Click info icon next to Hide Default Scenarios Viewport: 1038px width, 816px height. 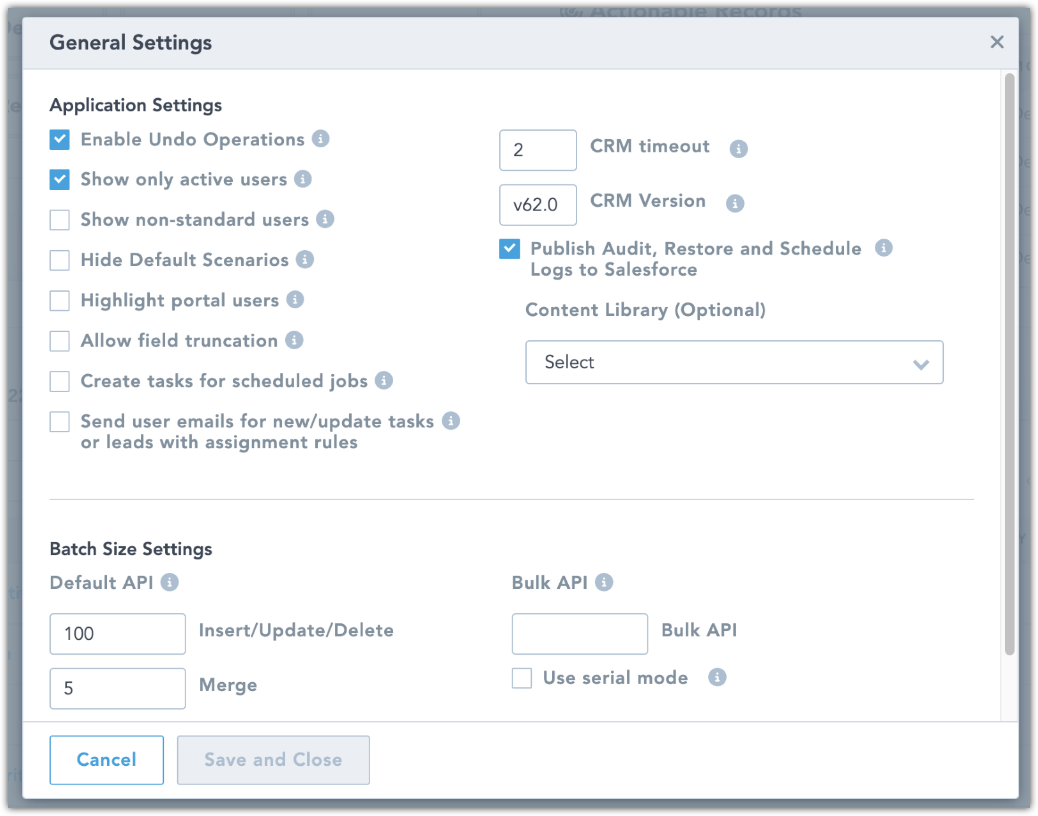tap(305, 259)
